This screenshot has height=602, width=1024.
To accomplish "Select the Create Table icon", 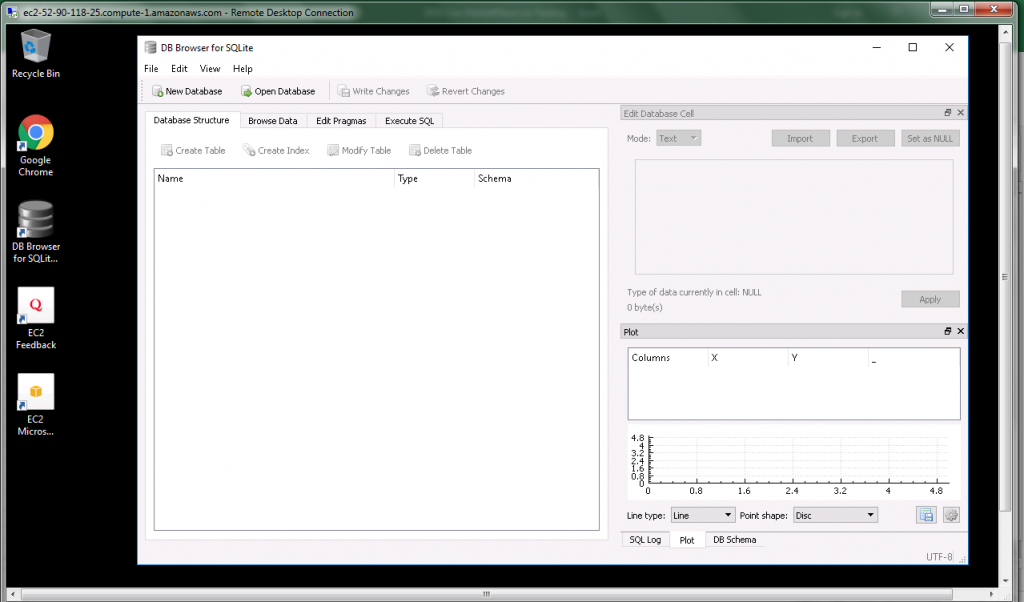I will pyautogui.click(x=192, y=150).
